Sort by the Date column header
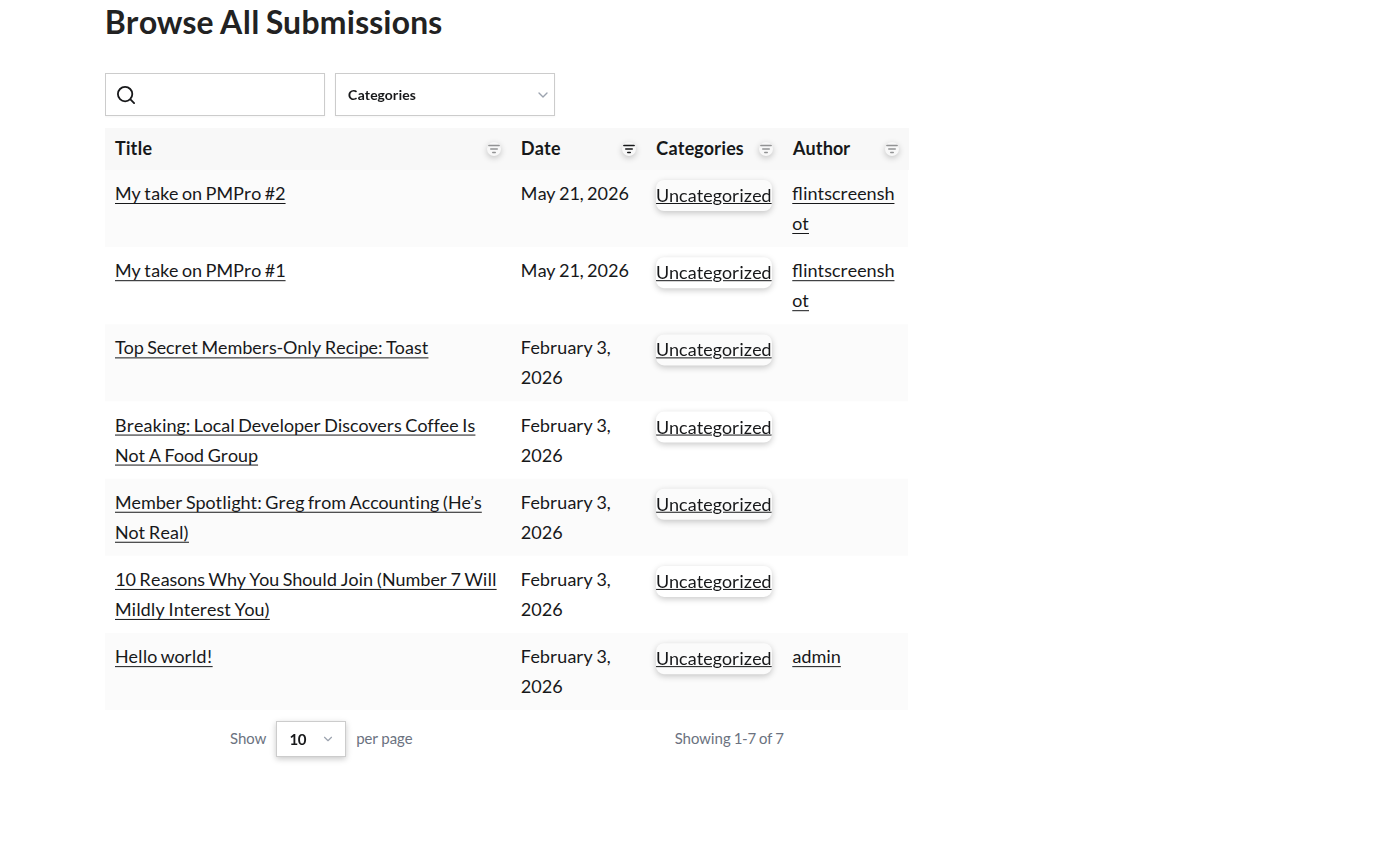 coord(541,149)
